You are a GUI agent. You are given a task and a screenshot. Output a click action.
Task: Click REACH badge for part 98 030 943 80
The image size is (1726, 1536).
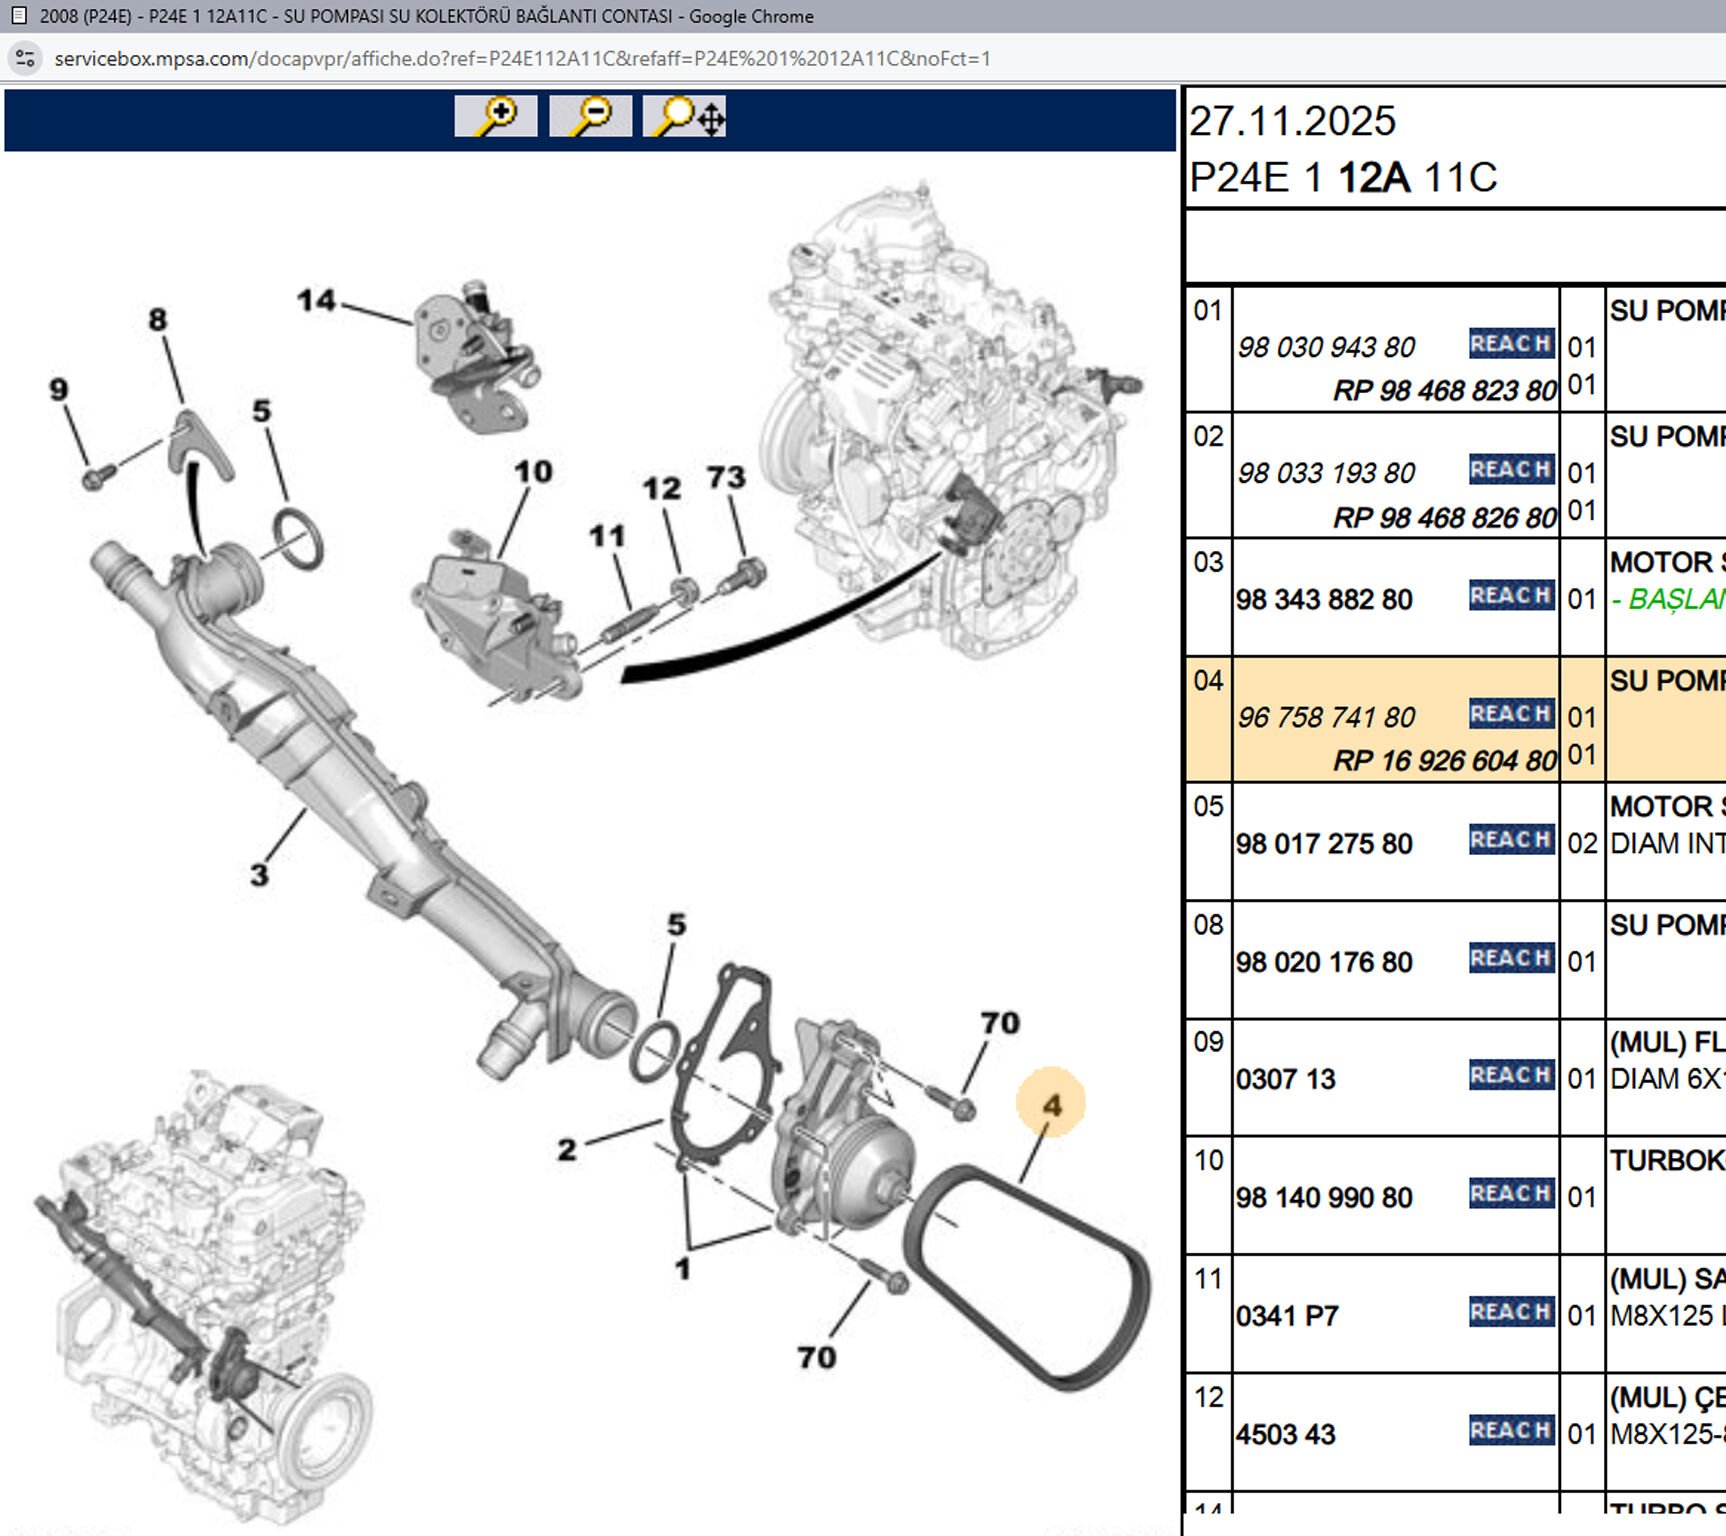pos(1510,344)
